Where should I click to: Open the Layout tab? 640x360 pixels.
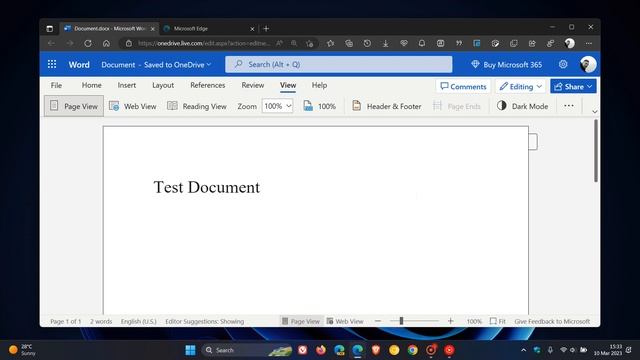163,85
